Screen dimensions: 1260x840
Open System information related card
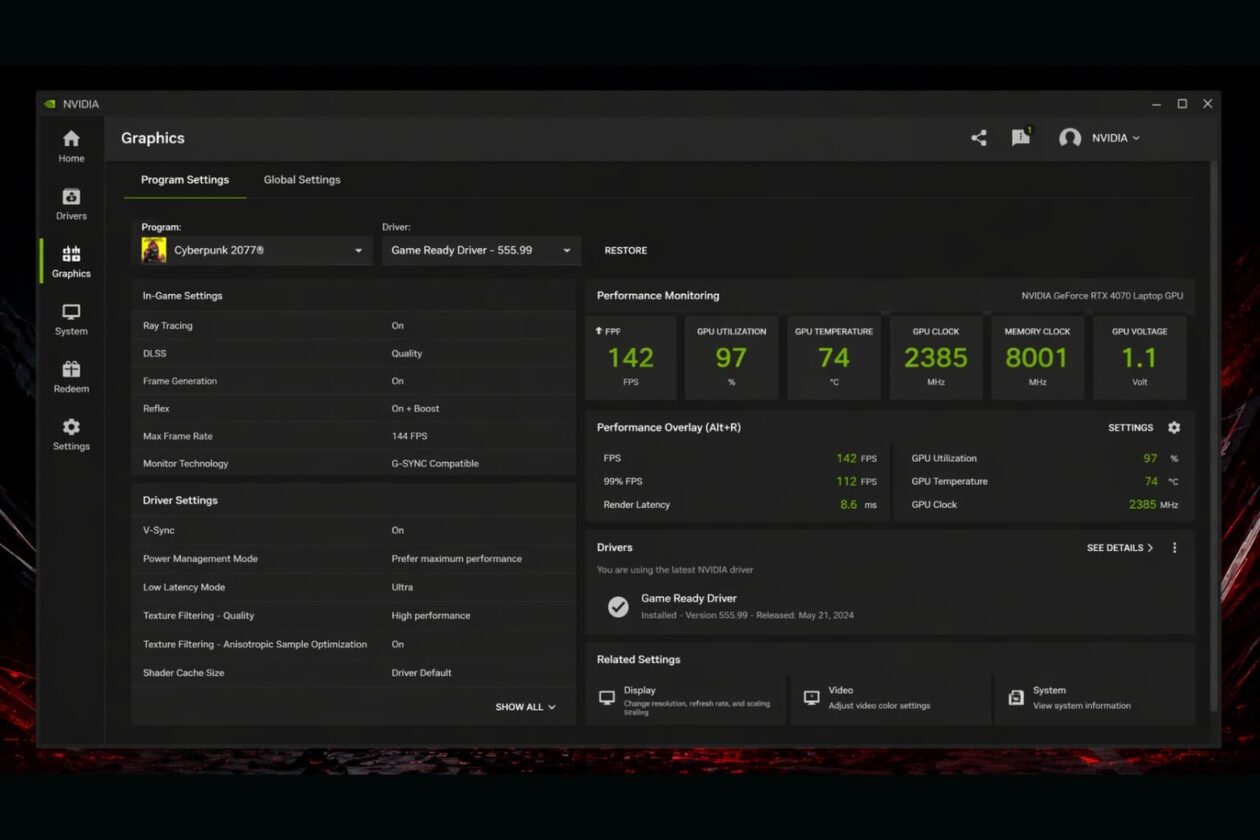coord(1095,698)
